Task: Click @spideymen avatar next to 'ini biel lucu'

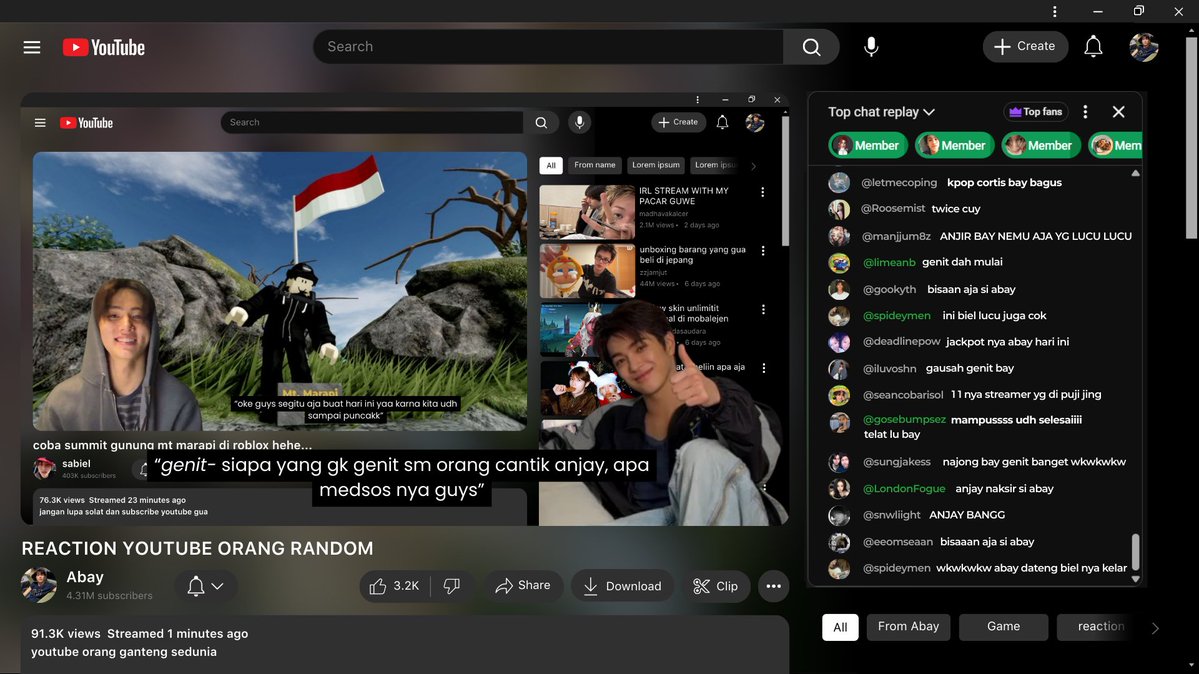Action: click(839, 316)
